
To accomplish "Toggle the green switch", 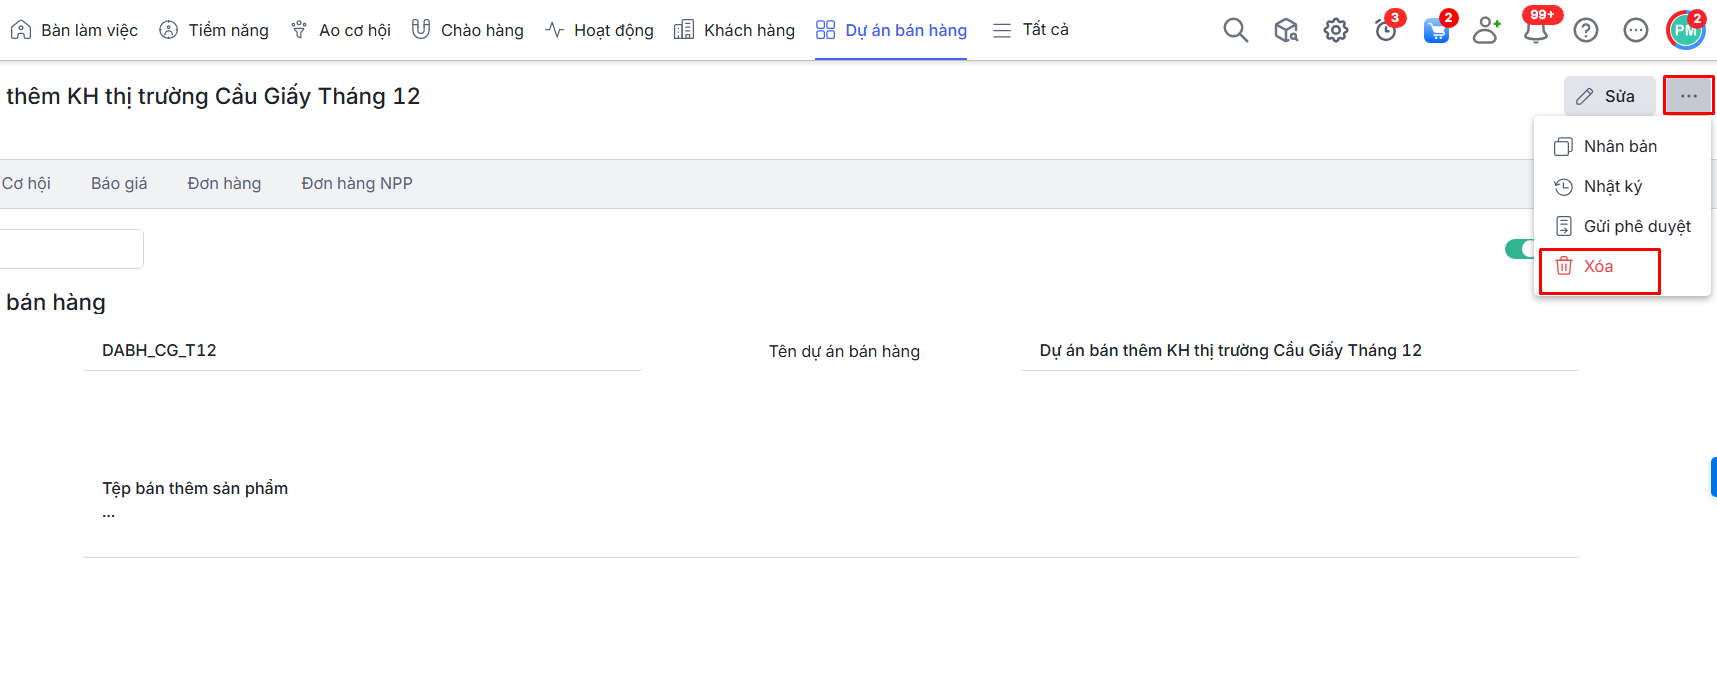I will point(1518,249).
